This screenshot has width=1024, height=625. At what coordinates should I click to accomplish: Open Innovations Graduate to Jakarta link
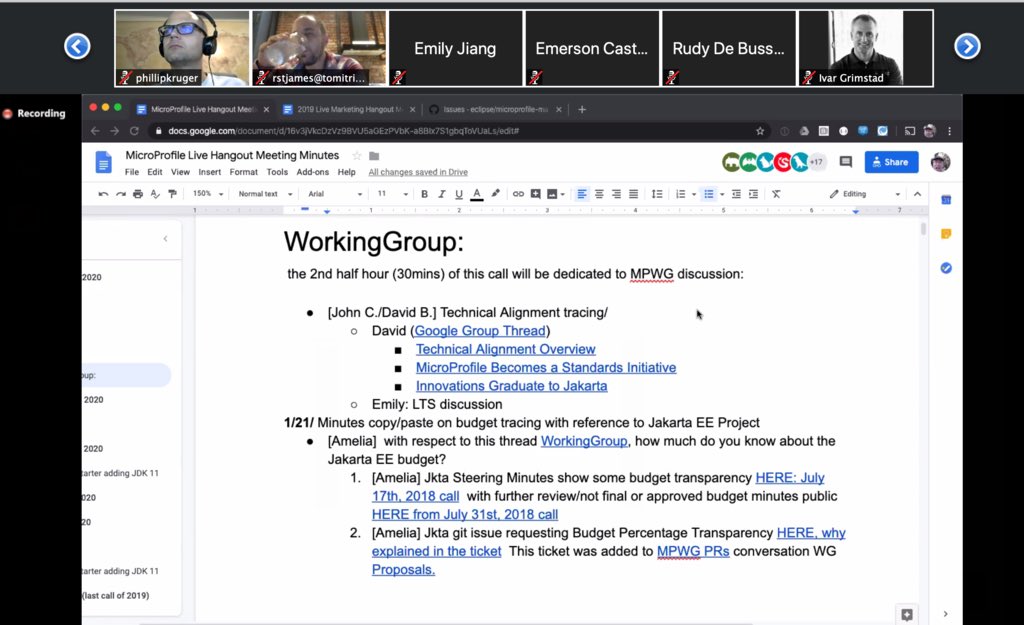(x=511, y=386)
